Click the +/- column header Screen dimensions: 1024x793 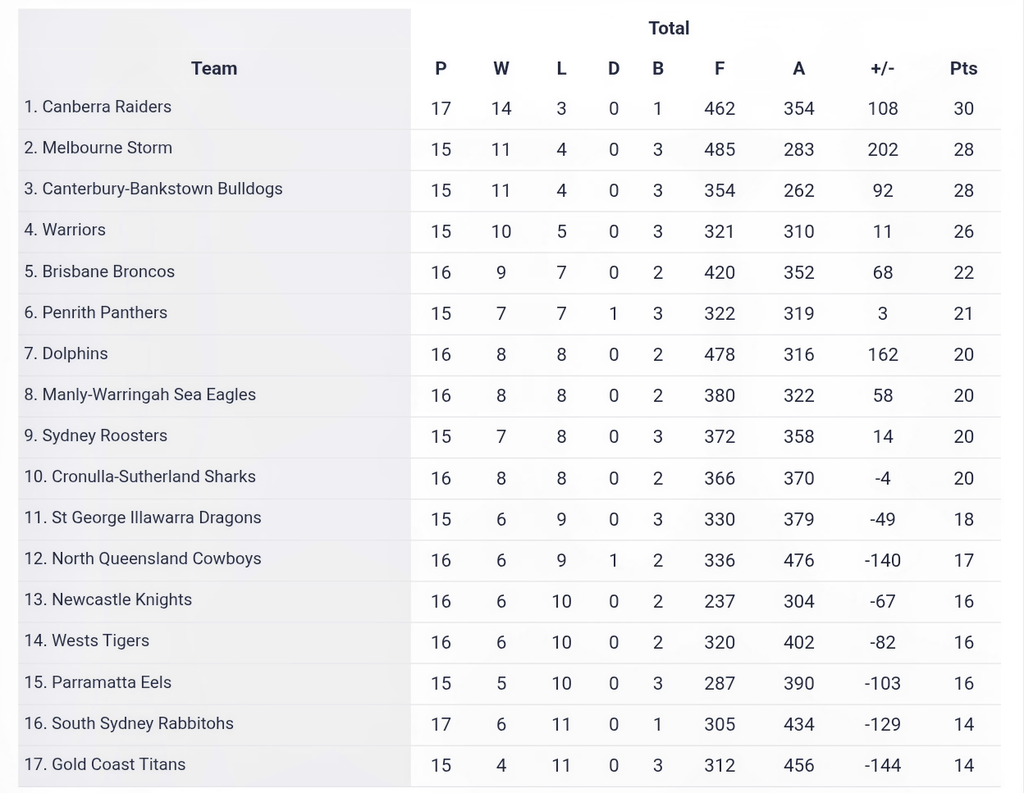point(882,69)
